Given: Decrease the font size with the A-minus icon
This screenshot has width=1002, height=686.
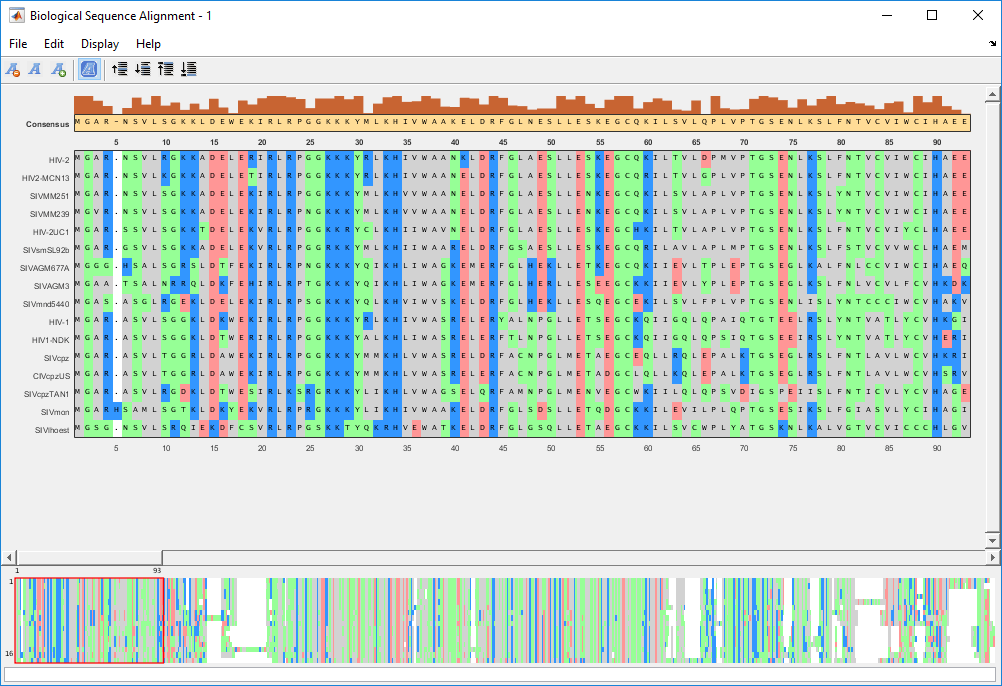Looking at the screenshot, I should 13,69.
